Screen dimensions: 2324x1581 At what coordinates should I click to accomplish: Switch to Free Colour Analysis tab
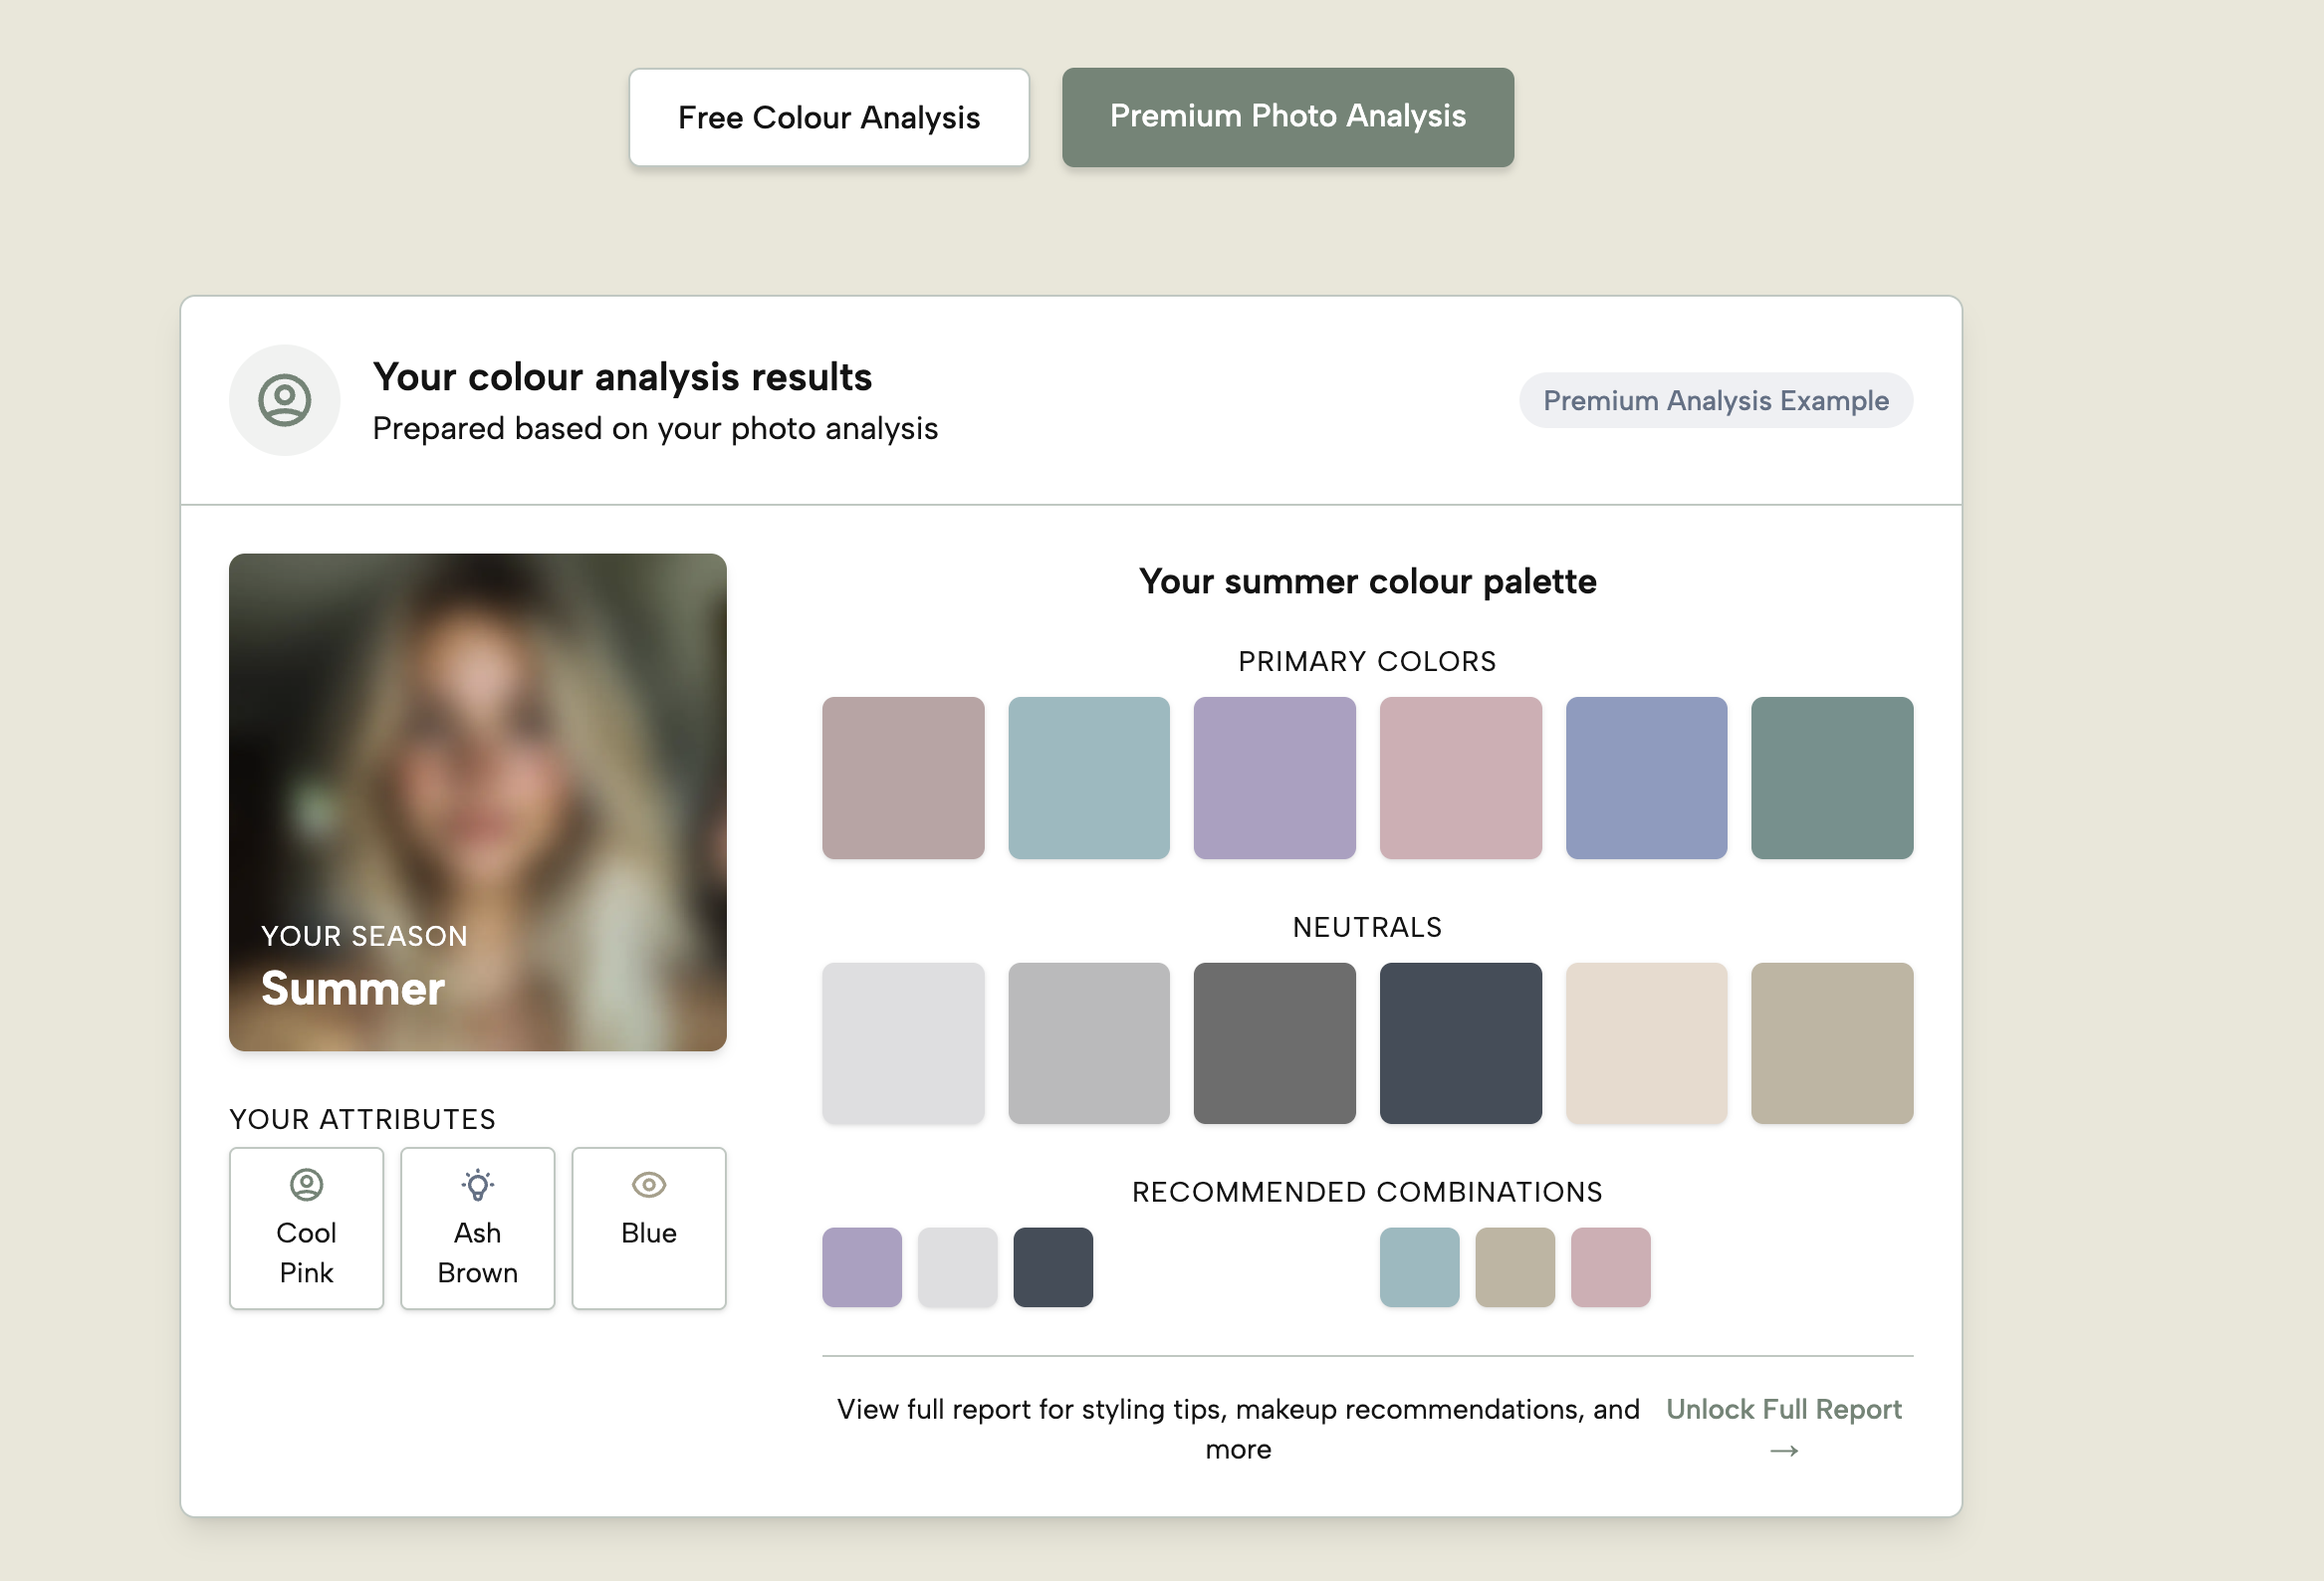tap(828, 117)
